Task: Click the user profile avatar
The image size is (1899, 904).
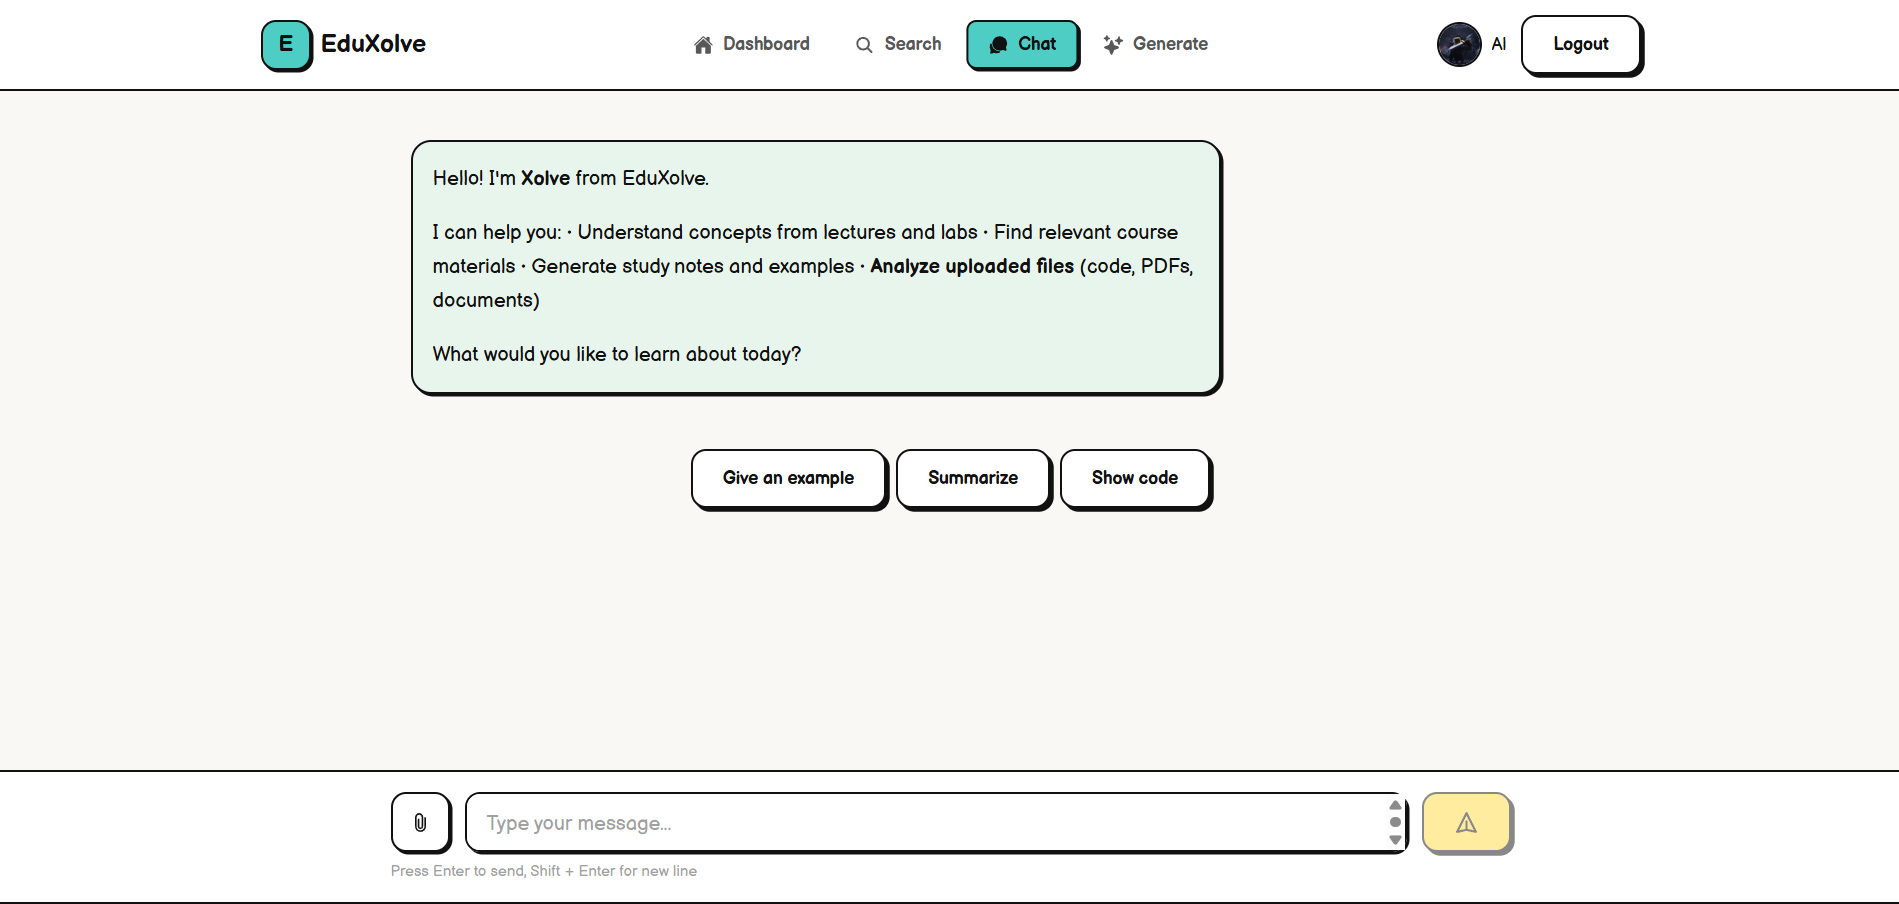Action: click(1459, 44)
